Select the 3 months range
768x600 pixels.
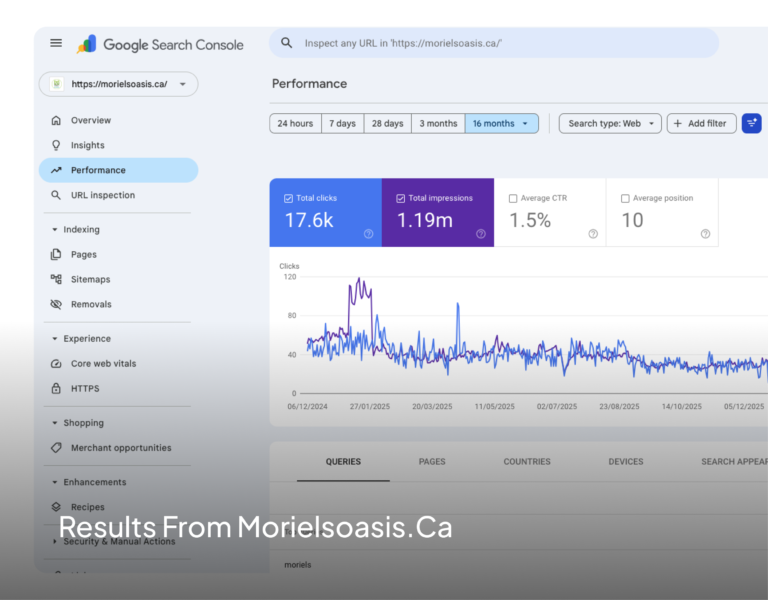pos(438,123)
